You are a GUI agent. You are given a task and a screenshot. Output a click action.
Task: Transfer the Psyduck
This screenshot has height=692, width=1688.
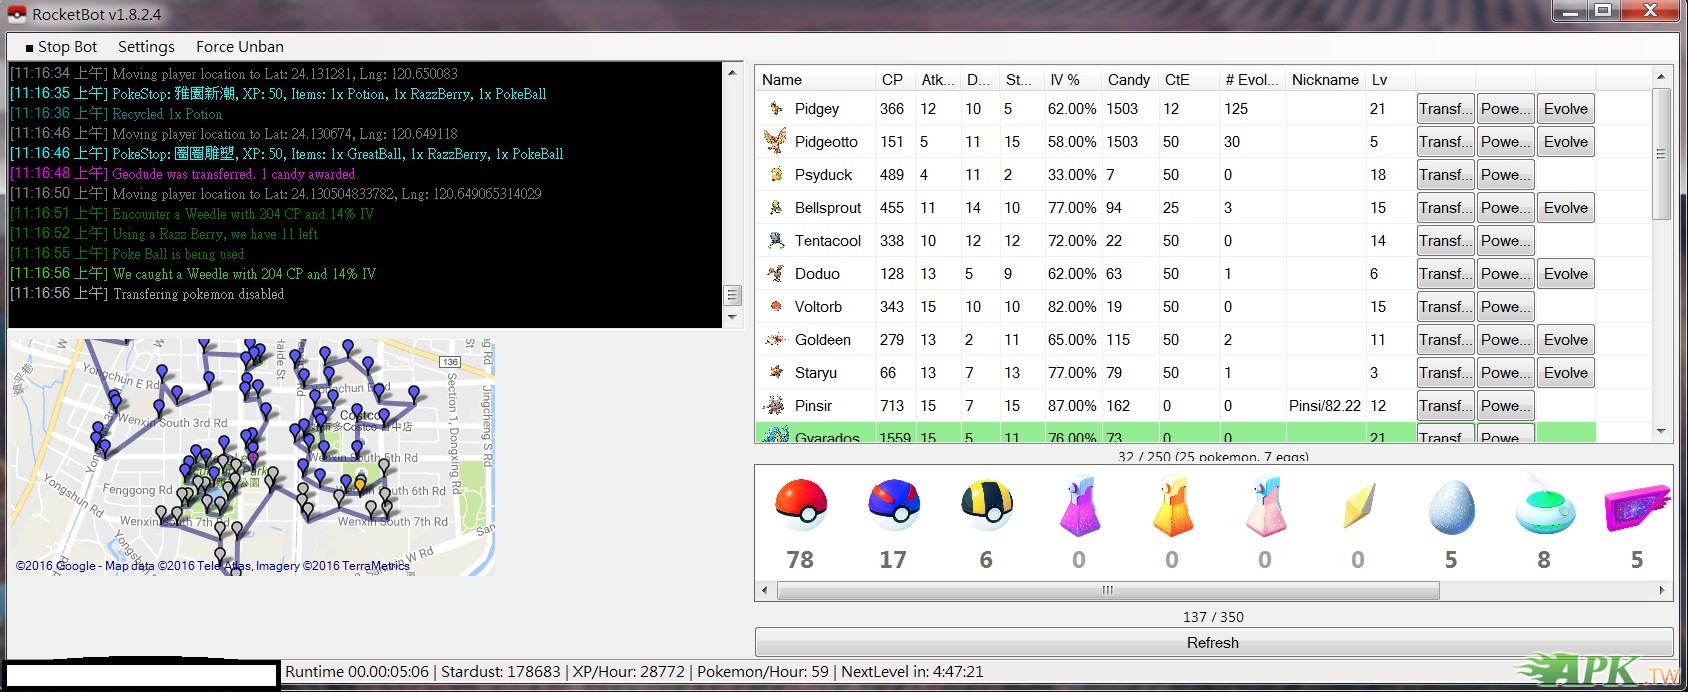pos(1444,175)
